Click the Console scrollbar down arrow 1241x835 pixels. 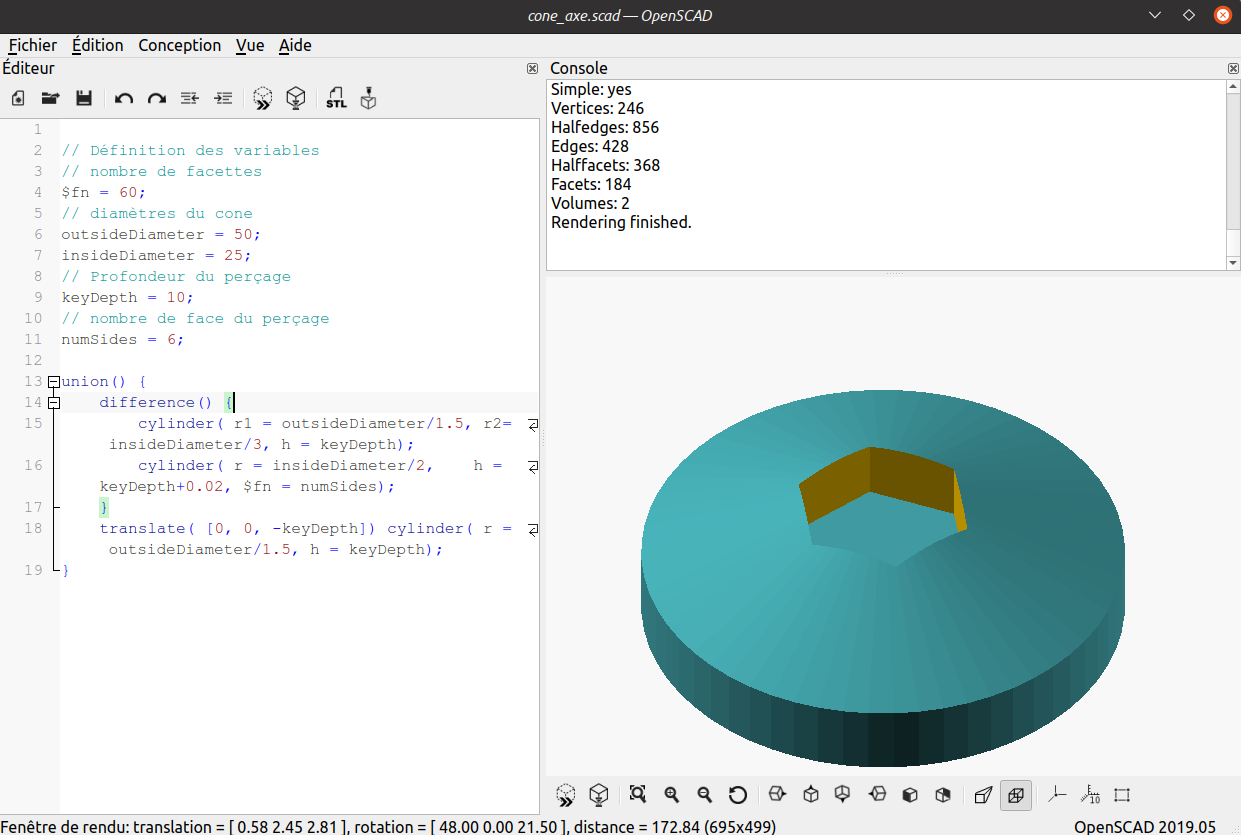(1232, 262)
